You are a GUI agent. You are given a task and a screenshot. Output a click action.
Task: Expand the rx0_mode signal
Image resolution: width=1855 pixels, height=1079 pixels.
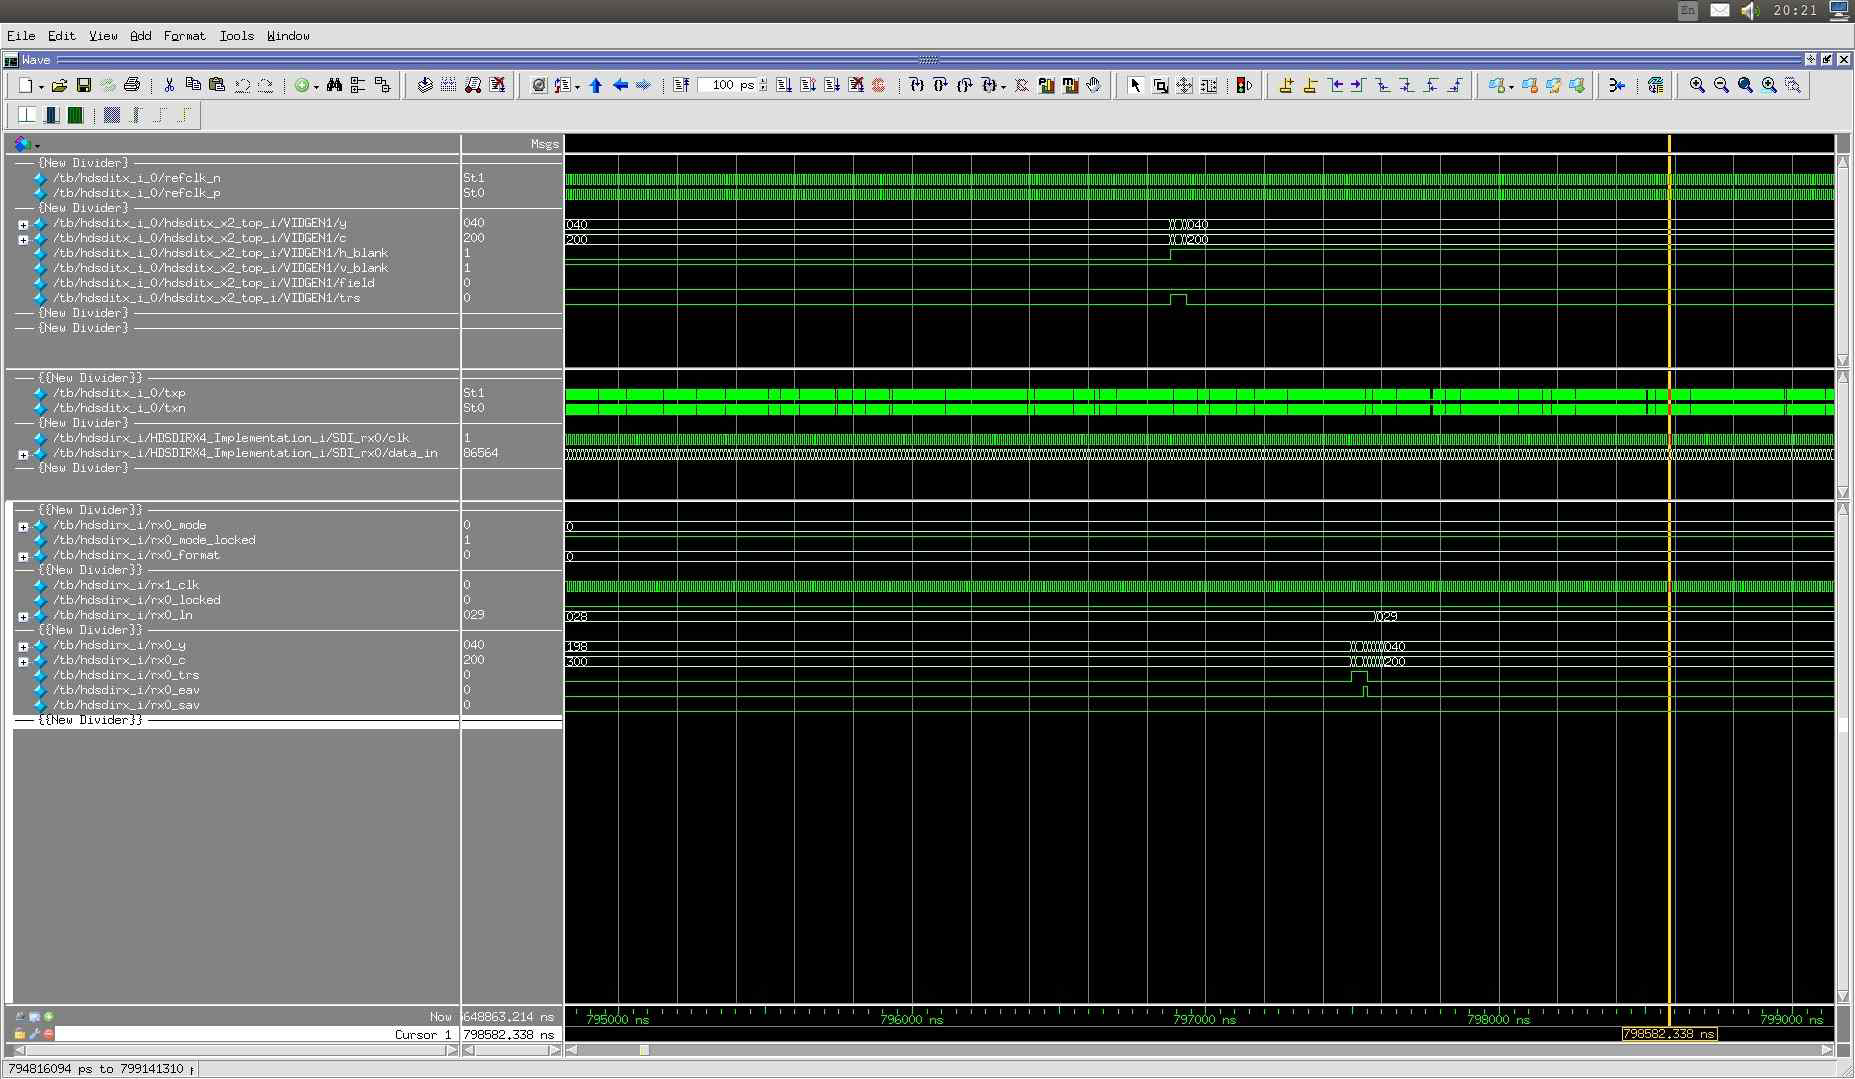point(23,526)
